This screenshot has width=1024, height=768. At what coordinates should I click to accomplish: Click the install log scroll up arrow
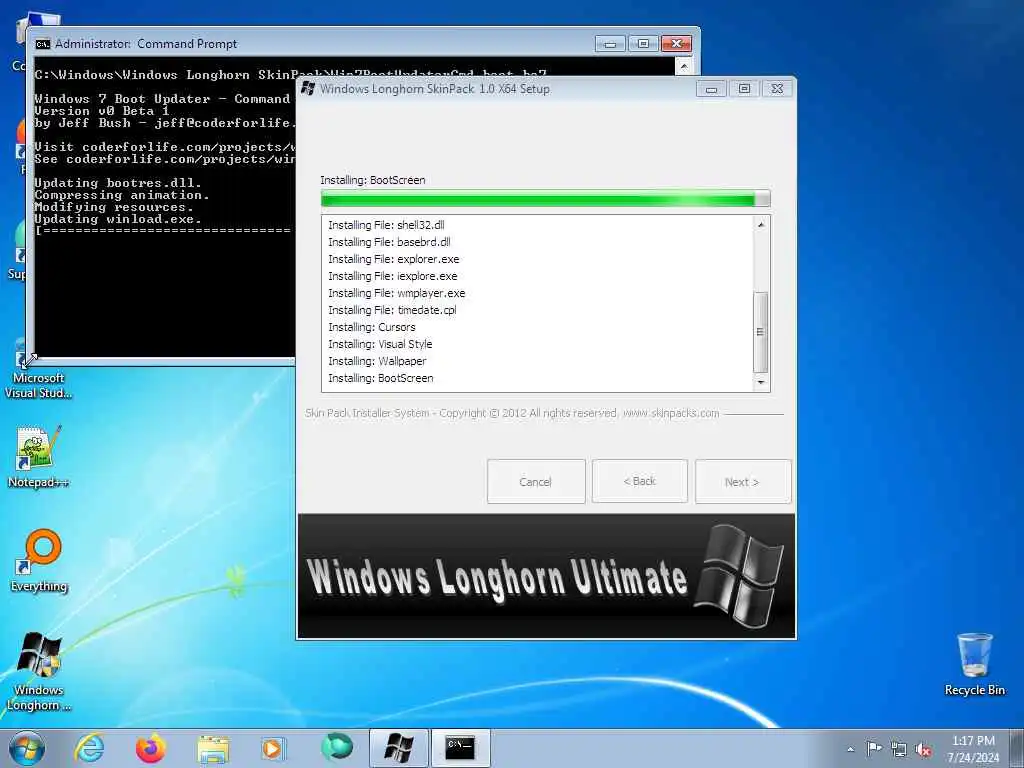(761, 225)
